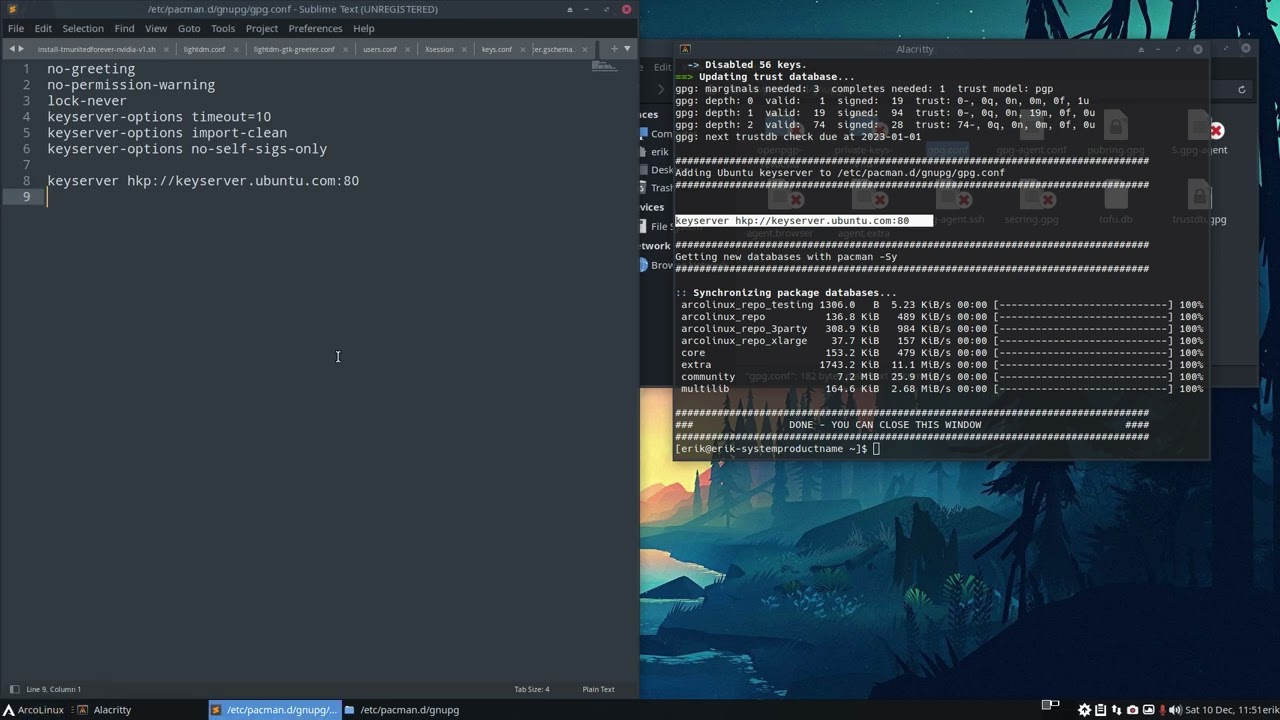This screenshot has width=1280, height=720.
Task: Close the users.conf tab
Action: [x=407, y=49]
